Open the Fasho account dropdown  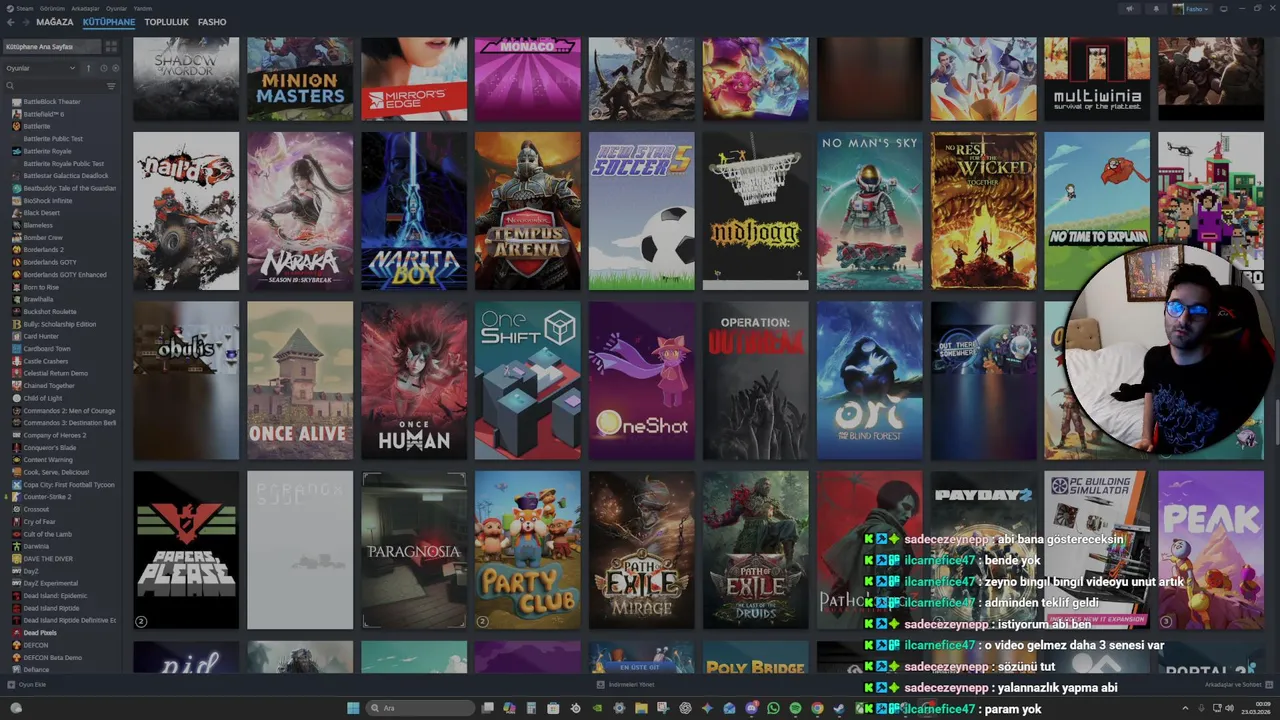[x=1192, y=9]
